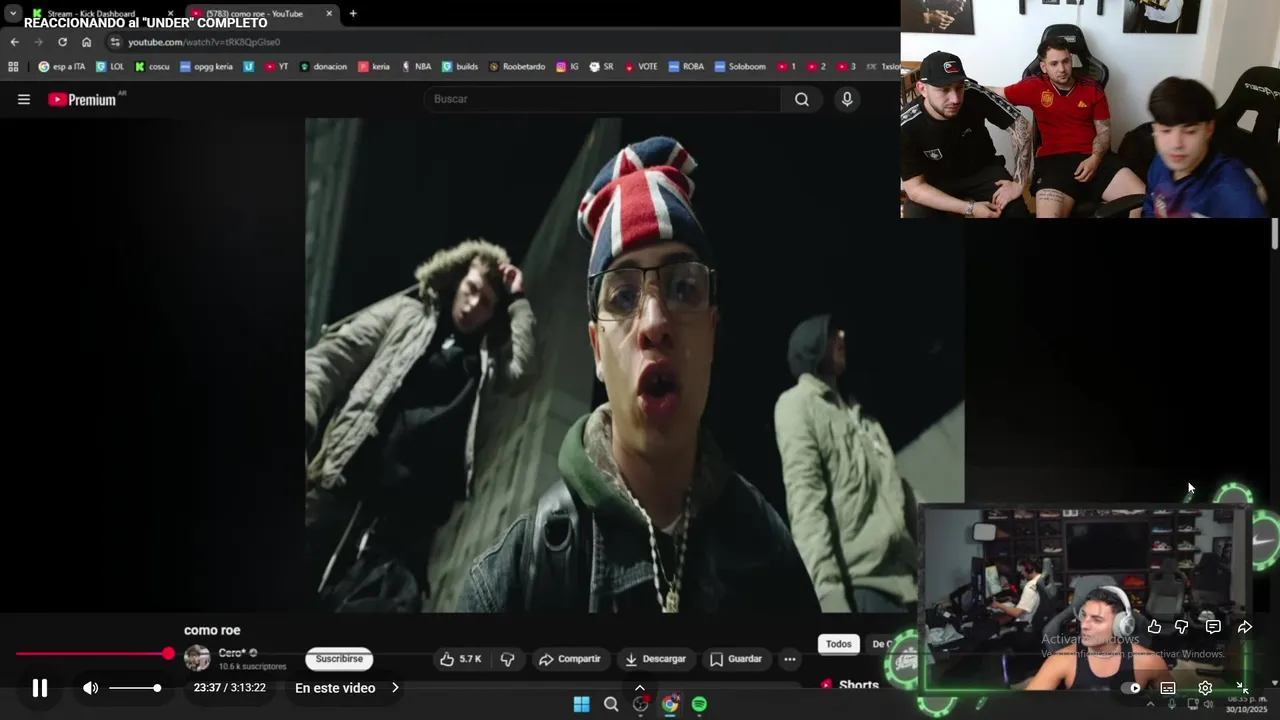This screenshot has width=1280, height=720.
Task: Open the builds bookmark
Action: (x=460, y=67)
